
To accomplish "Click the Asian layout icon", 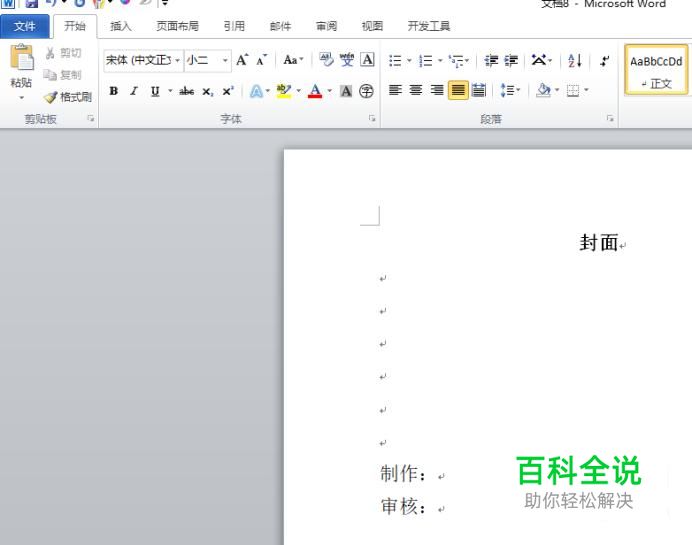I will [538, 60].
